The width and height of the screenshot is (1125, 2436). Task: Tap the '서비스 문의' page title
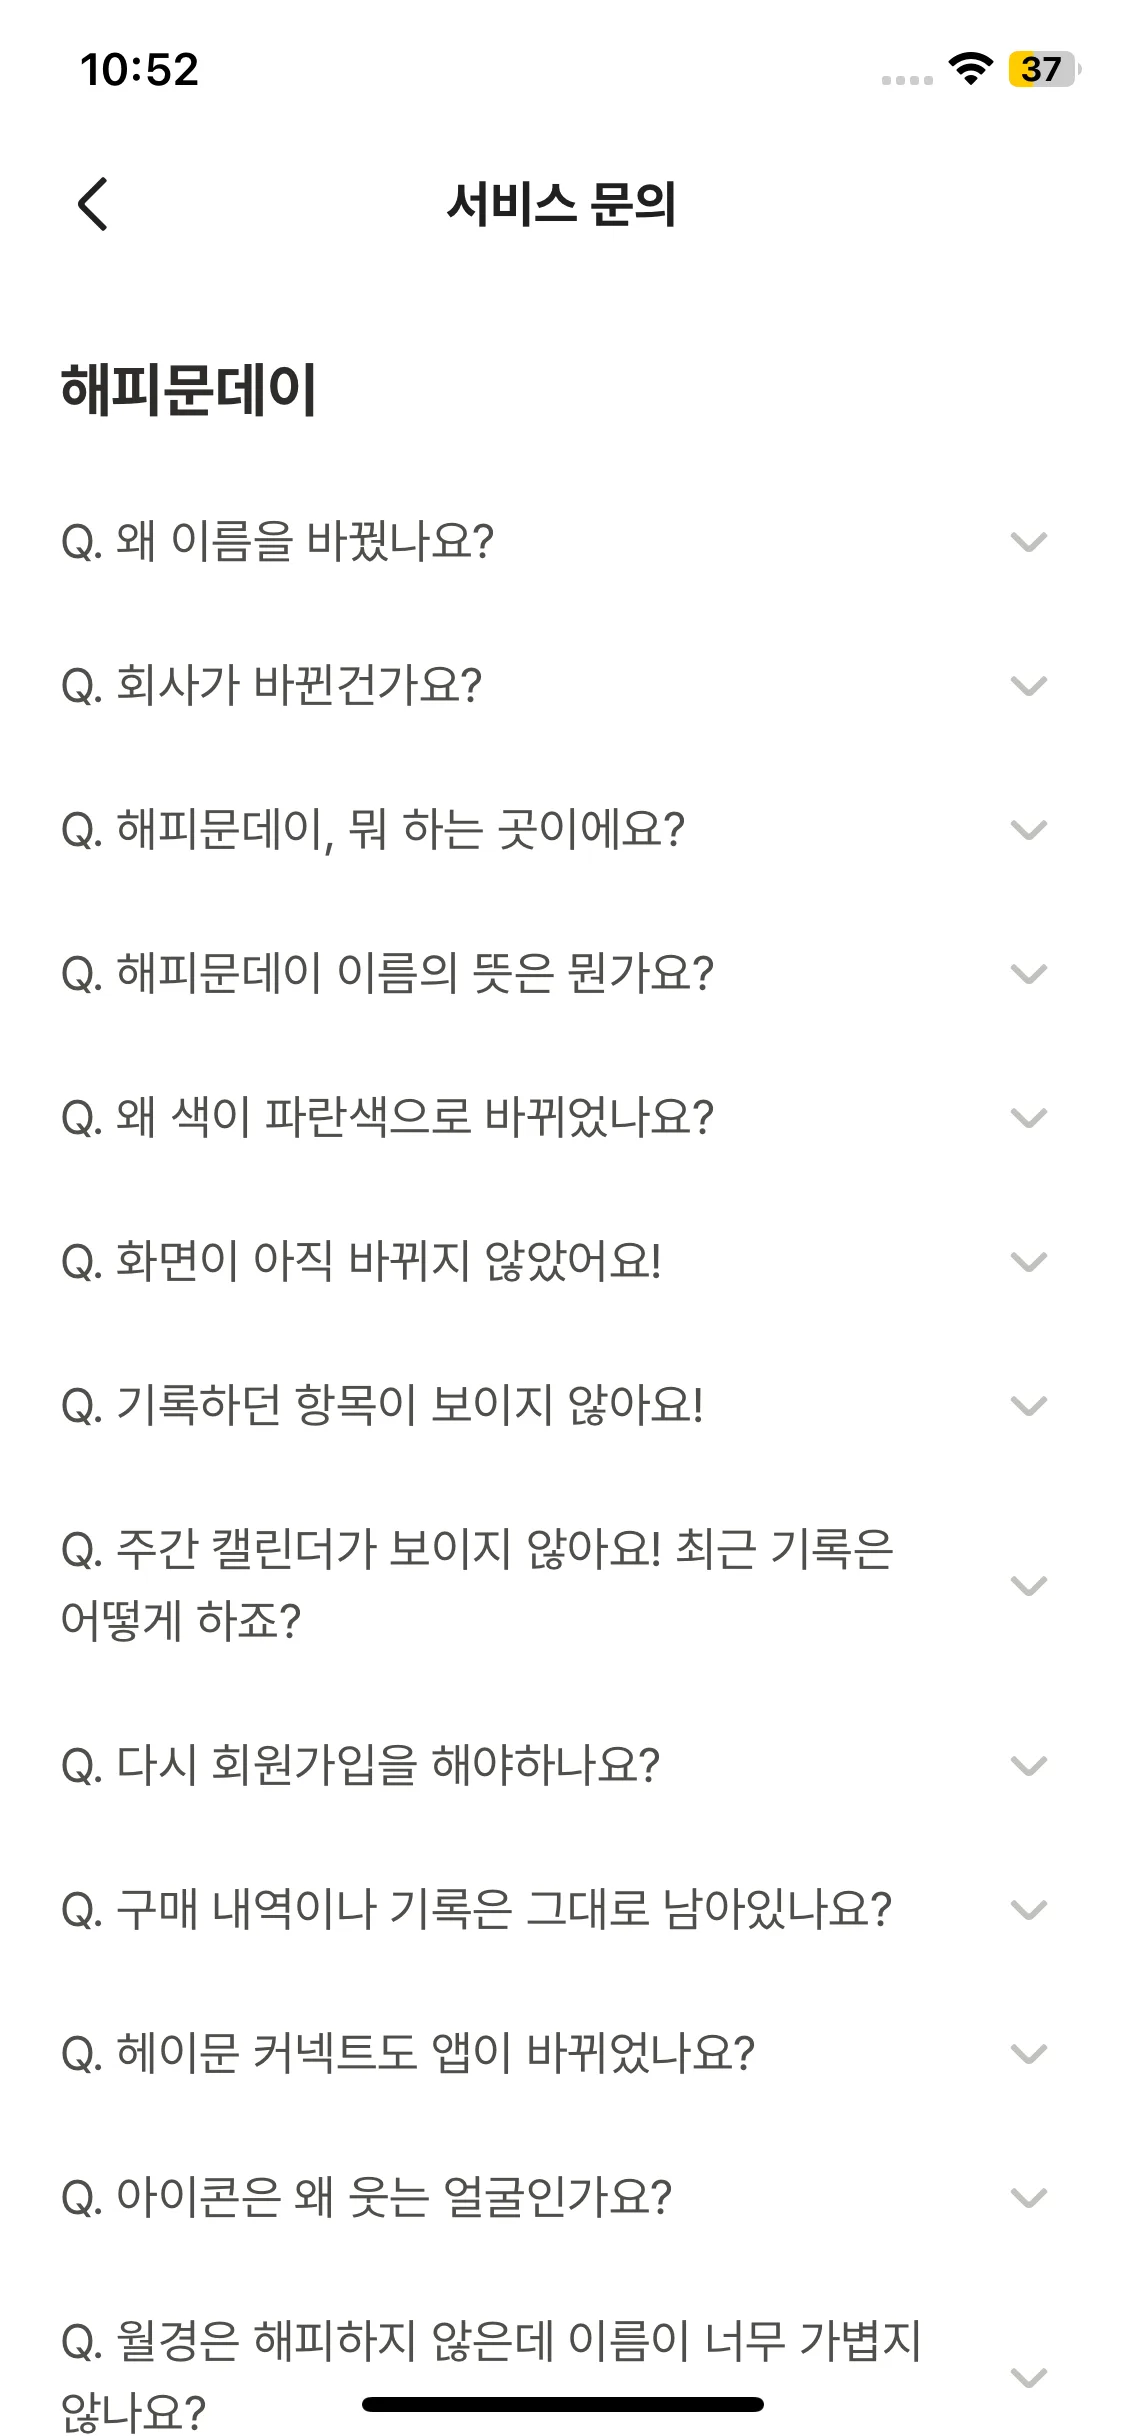pyautogui.click(x=561, y=204)
